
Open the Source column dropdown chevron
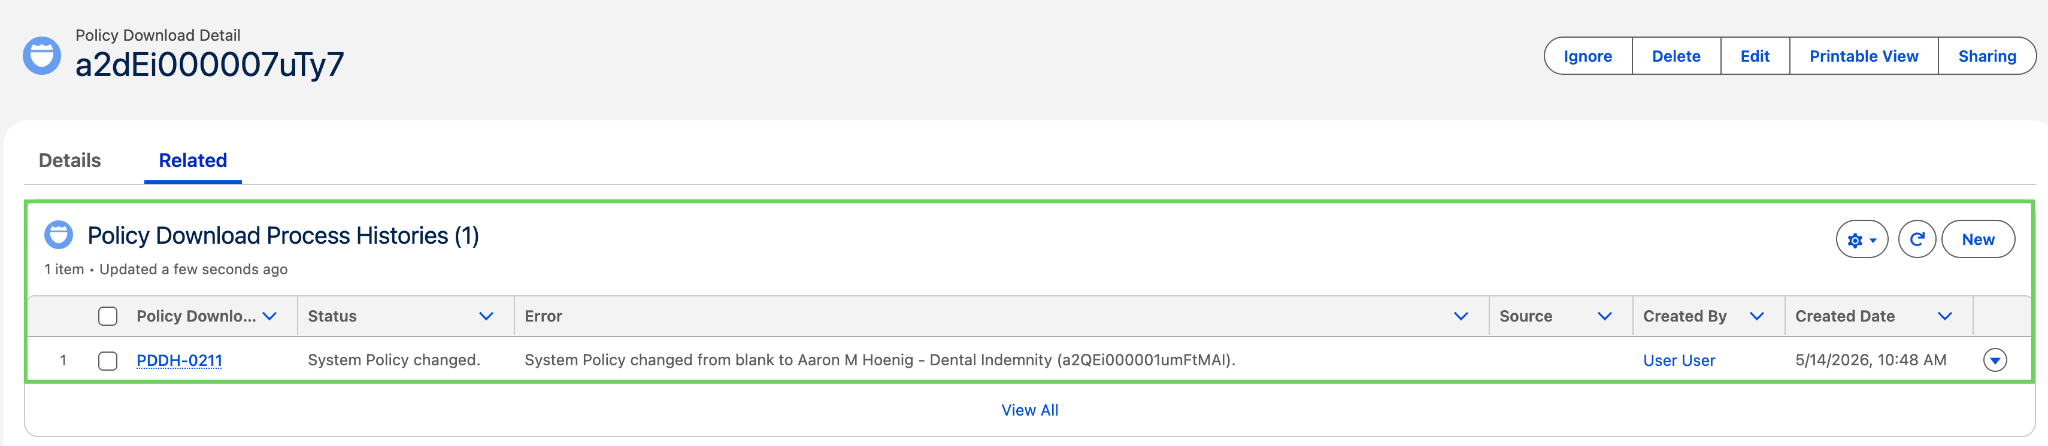tap(1605, 316)
